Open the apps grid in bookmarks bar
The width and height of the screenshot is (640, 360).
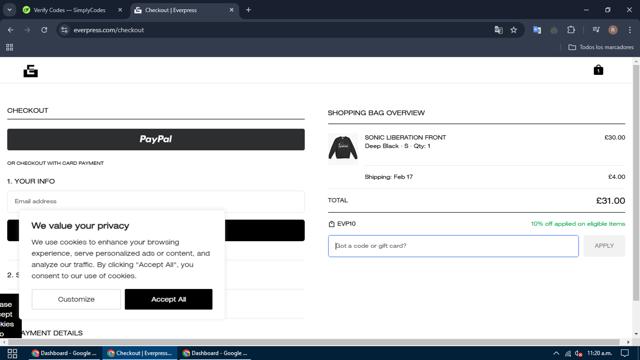(9, 47)
